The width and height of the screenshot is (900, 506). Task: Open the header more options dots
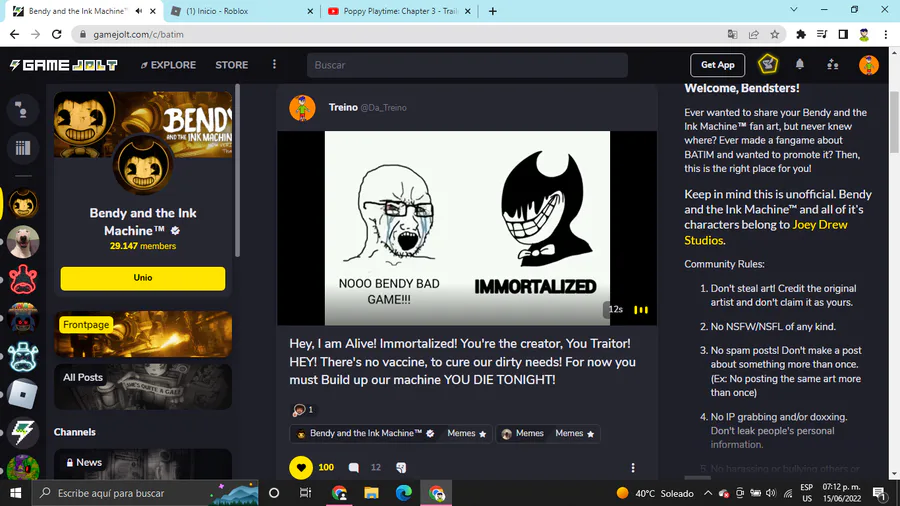[x=274, y=64]
